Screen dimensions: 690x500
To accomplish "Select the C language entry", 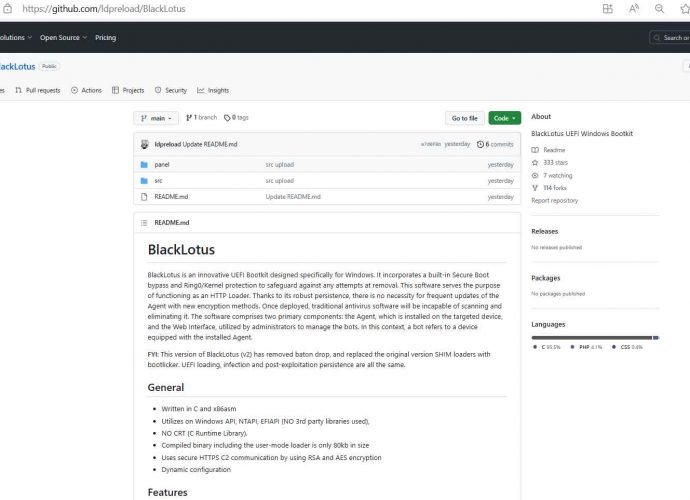I will coord(547,347).
